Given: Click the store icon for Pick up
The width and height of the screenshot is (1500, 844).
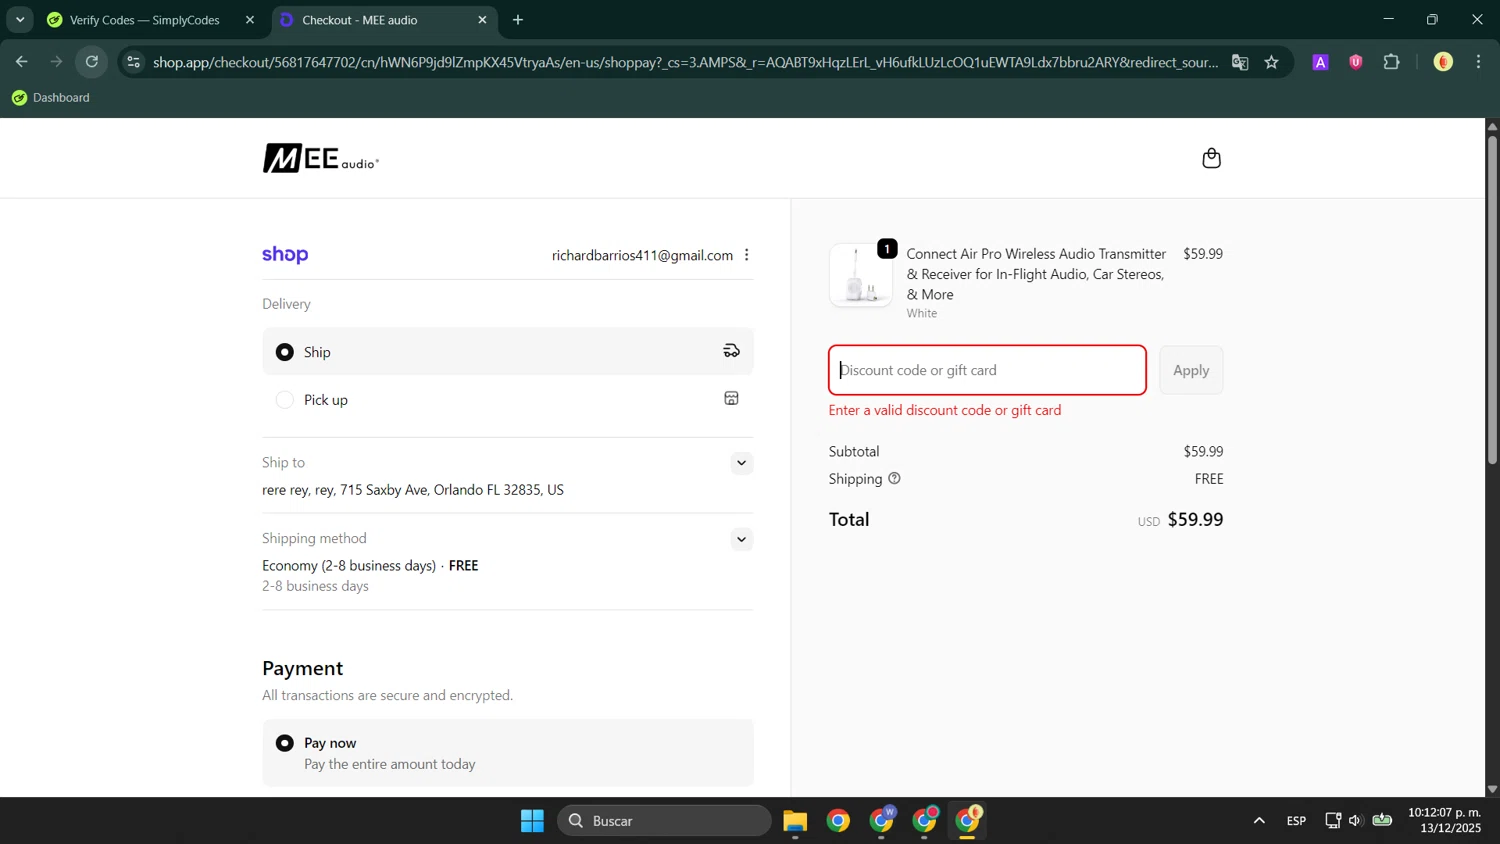Looking at the screenshot, I should [731, 399].
